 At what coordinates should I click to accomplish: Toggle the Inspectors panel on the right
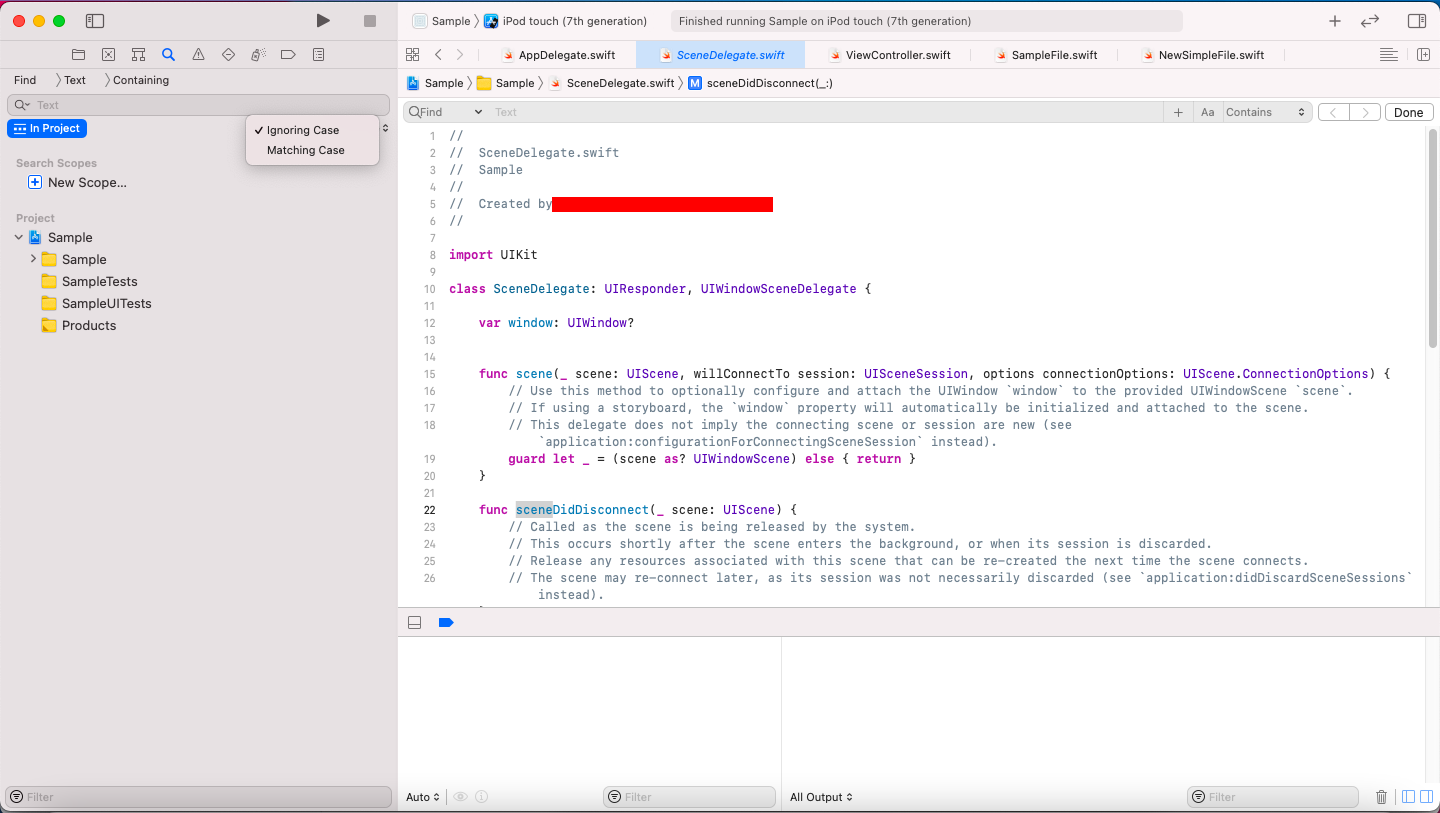click(x=1416, y=21)
